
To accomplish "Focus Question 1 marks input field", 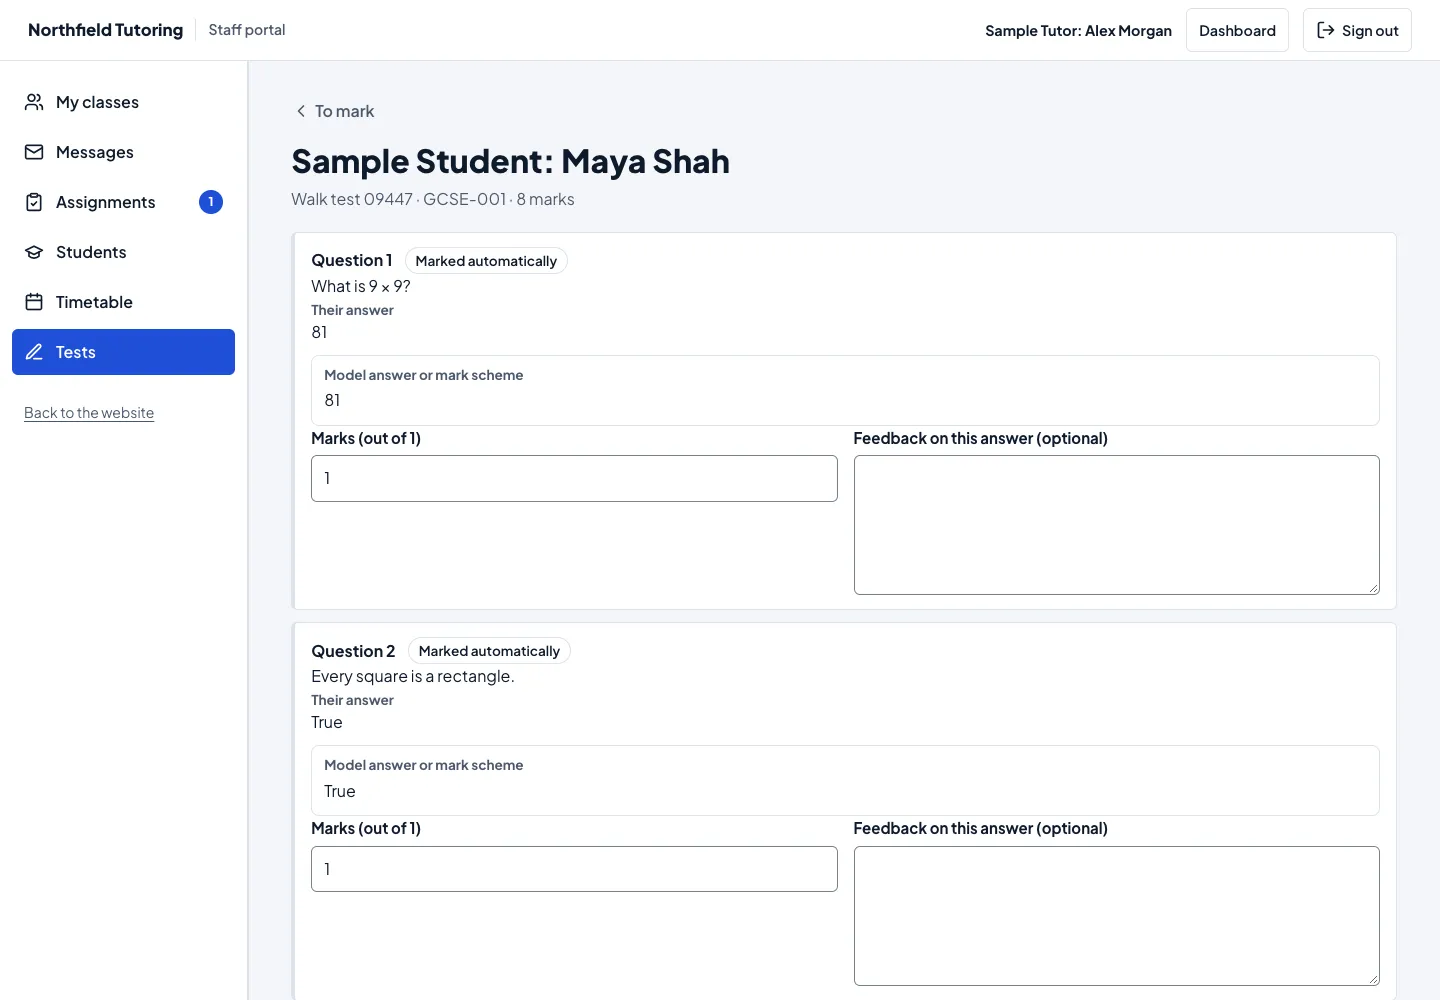I will point(574,478).
